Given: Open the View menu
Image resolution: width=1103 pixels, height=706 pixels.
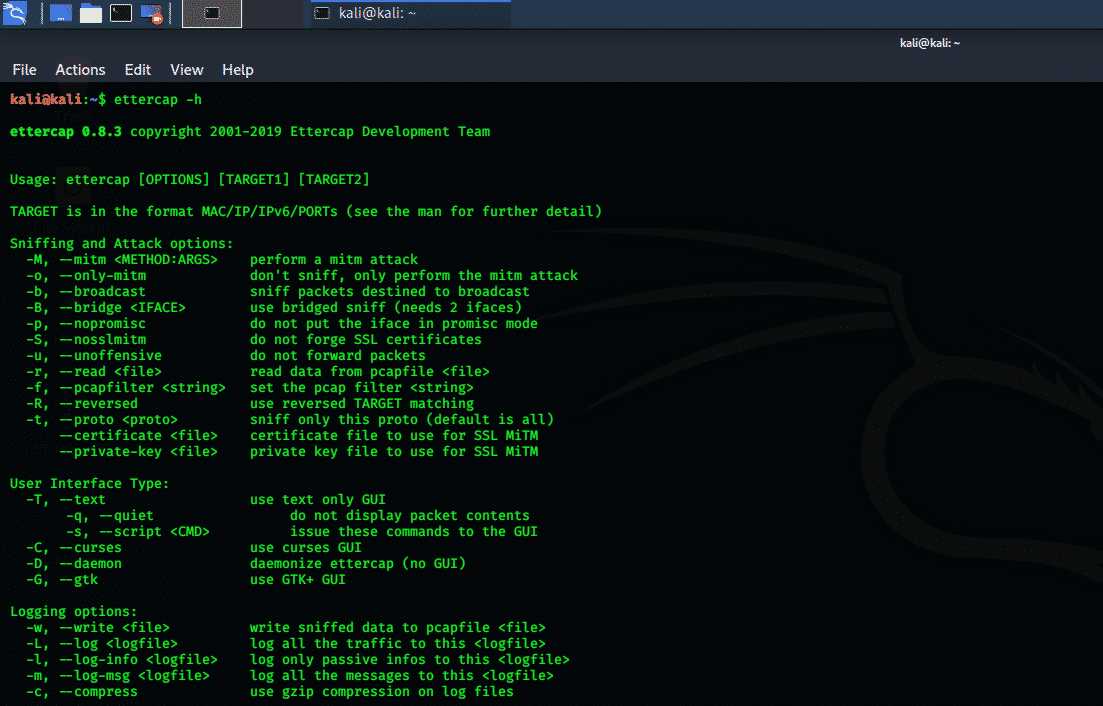Looking at the screenshot, I should pyautogui.click(x=186, y=70).
